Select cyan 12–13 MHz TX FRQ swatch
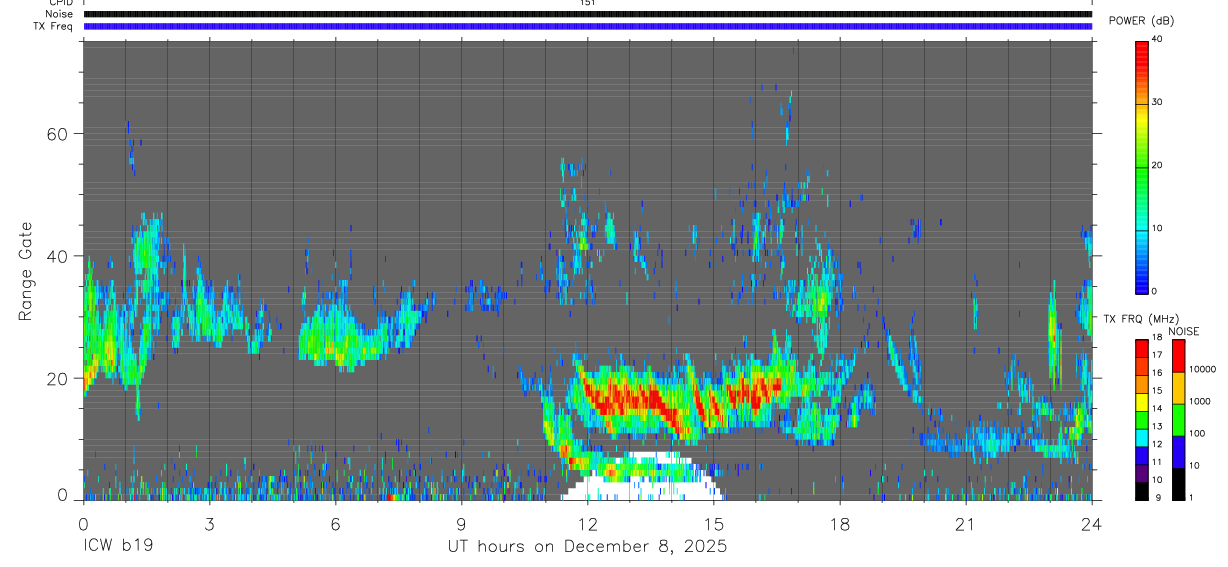 point(1142,438)
